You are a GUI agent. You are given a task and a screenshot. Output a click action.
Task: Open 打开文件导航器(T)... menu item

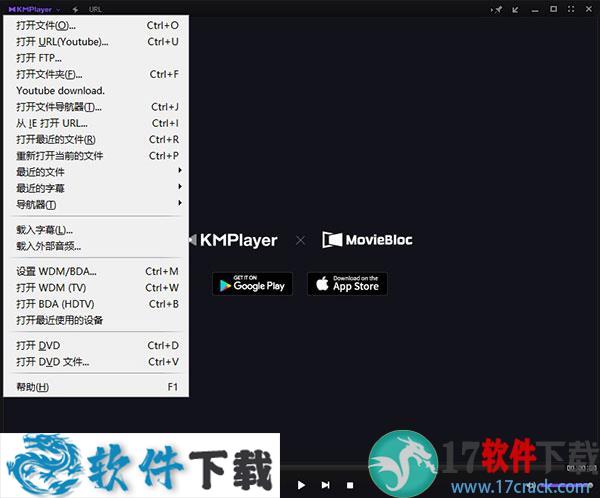click(96, 107)
